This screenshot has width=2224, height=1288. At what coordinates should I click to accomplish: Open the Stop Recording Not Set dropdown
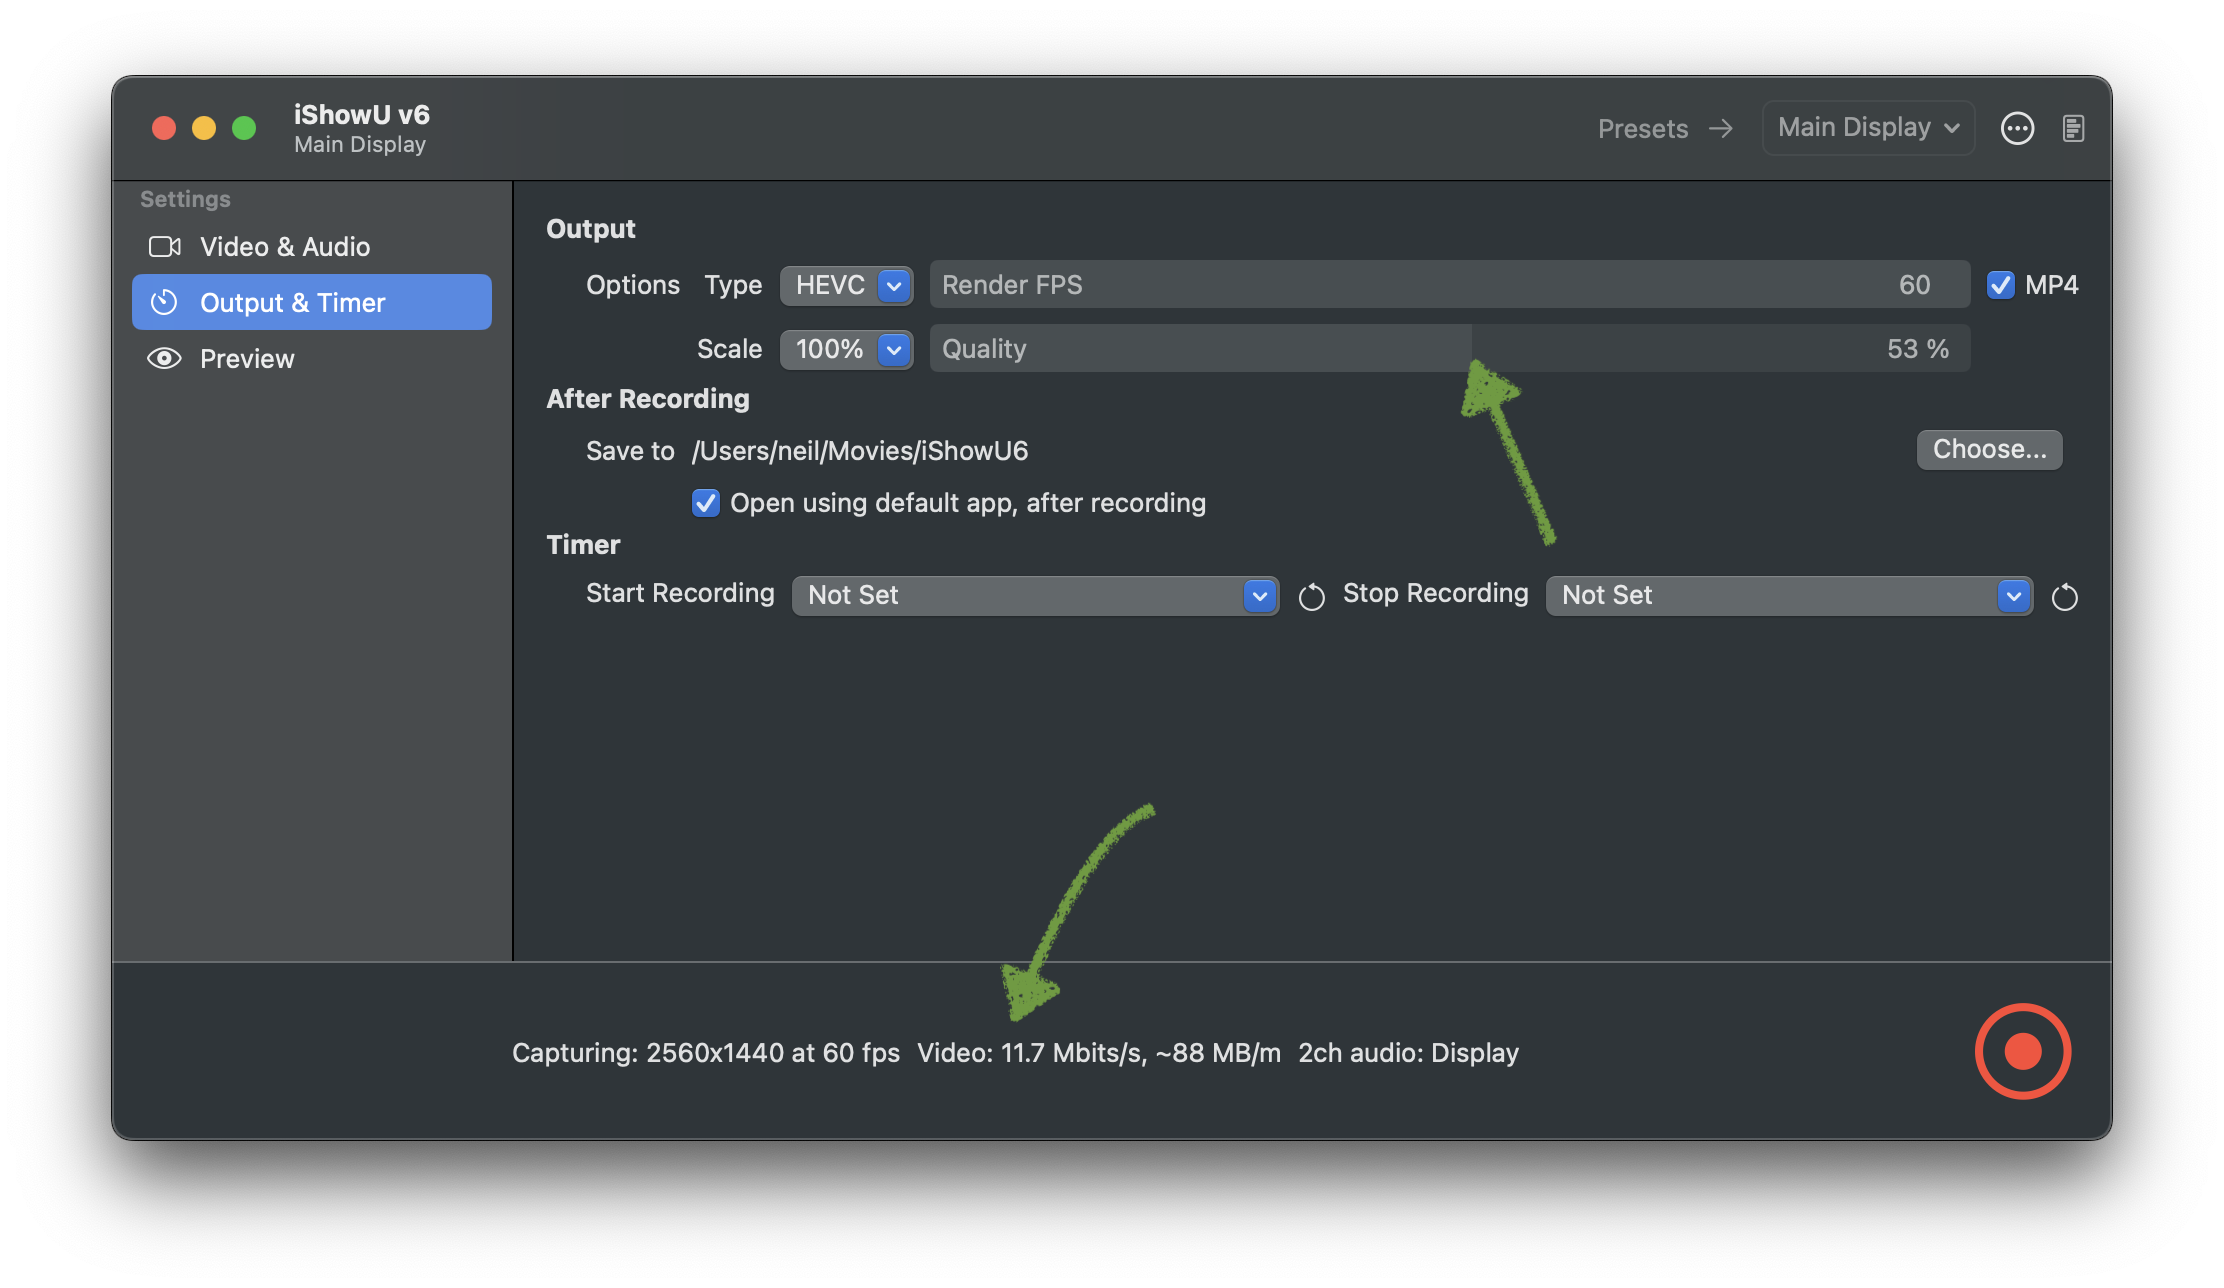click(x=1789, y=595)
